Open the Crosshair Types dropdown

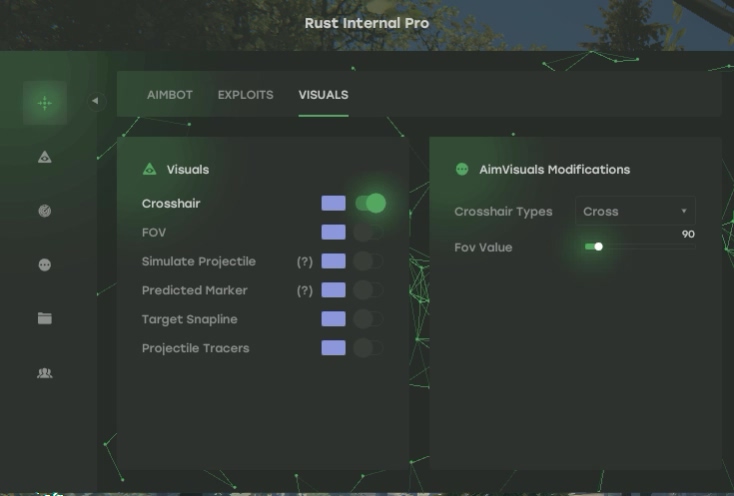[x=635, y=212]
